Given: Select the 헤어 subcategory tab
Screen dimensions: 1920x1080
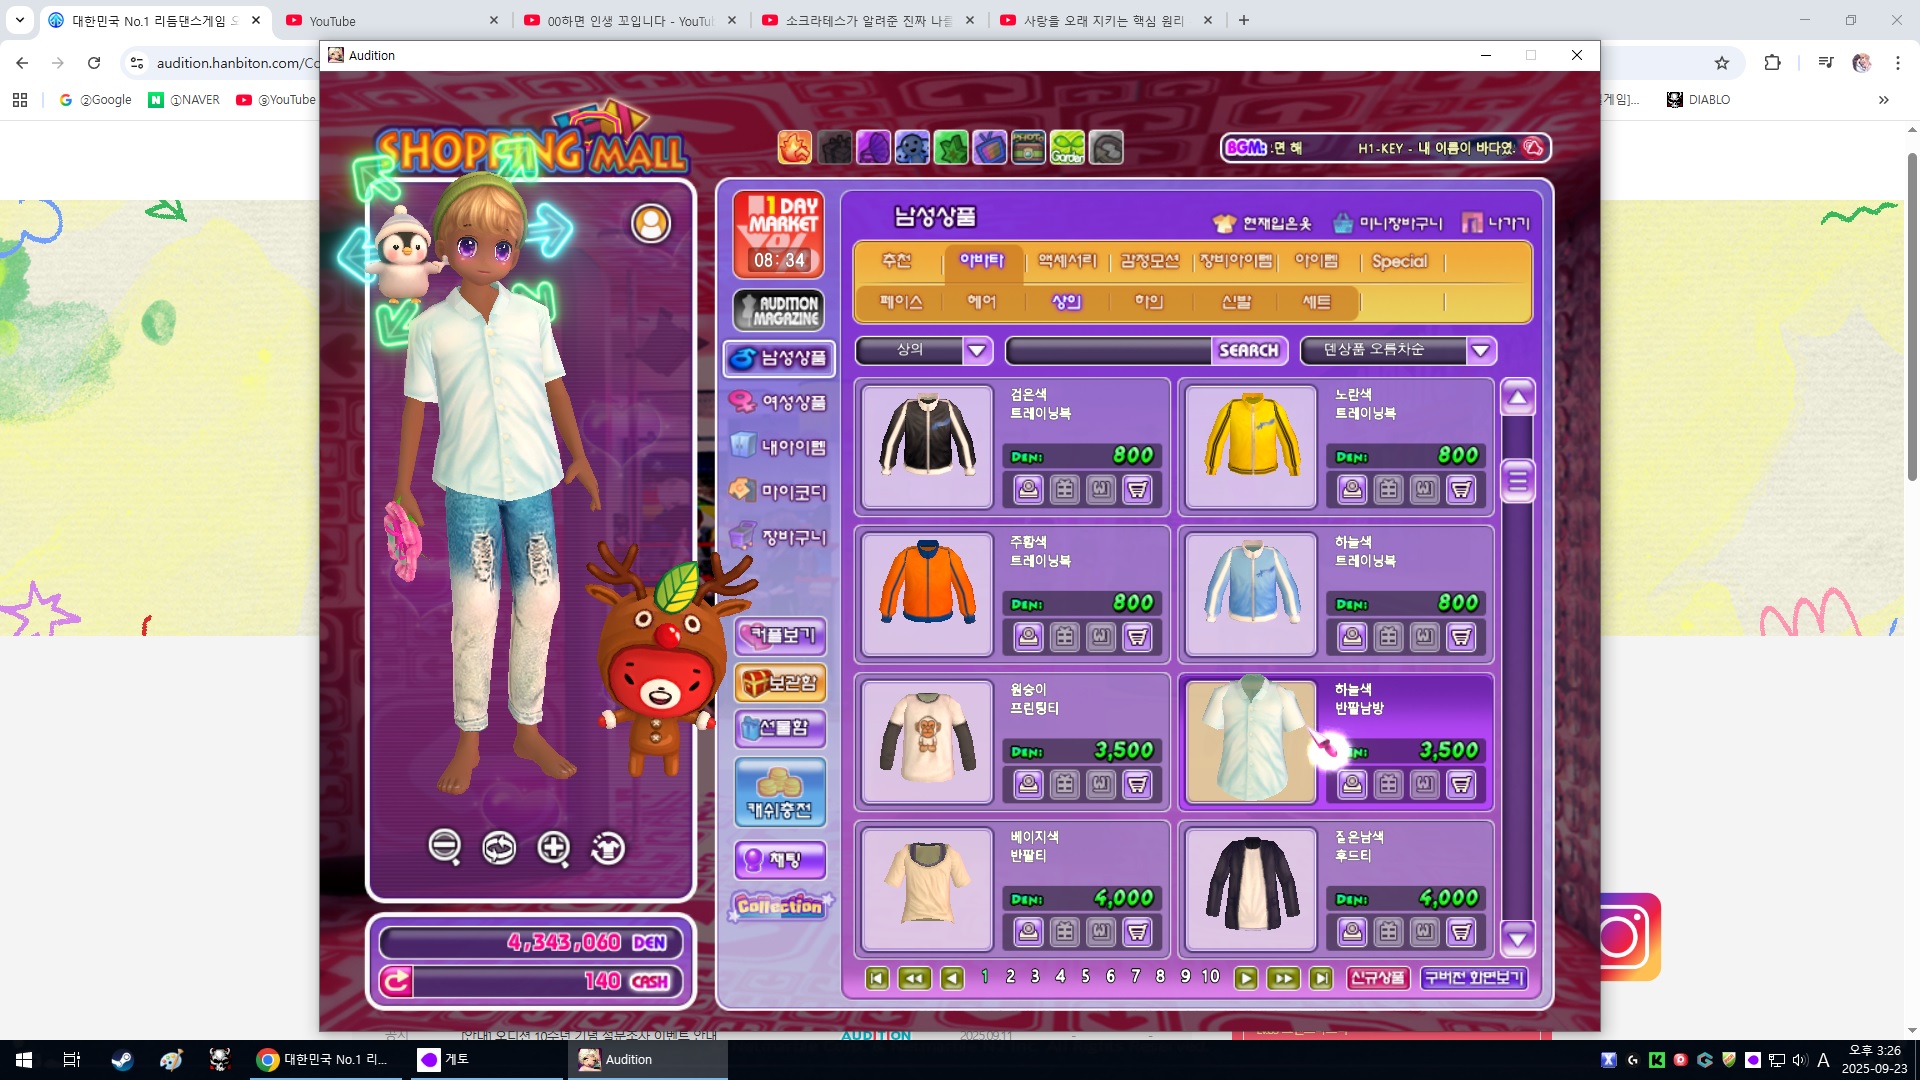Looking at the screenshot, I should tap(982, 301).
